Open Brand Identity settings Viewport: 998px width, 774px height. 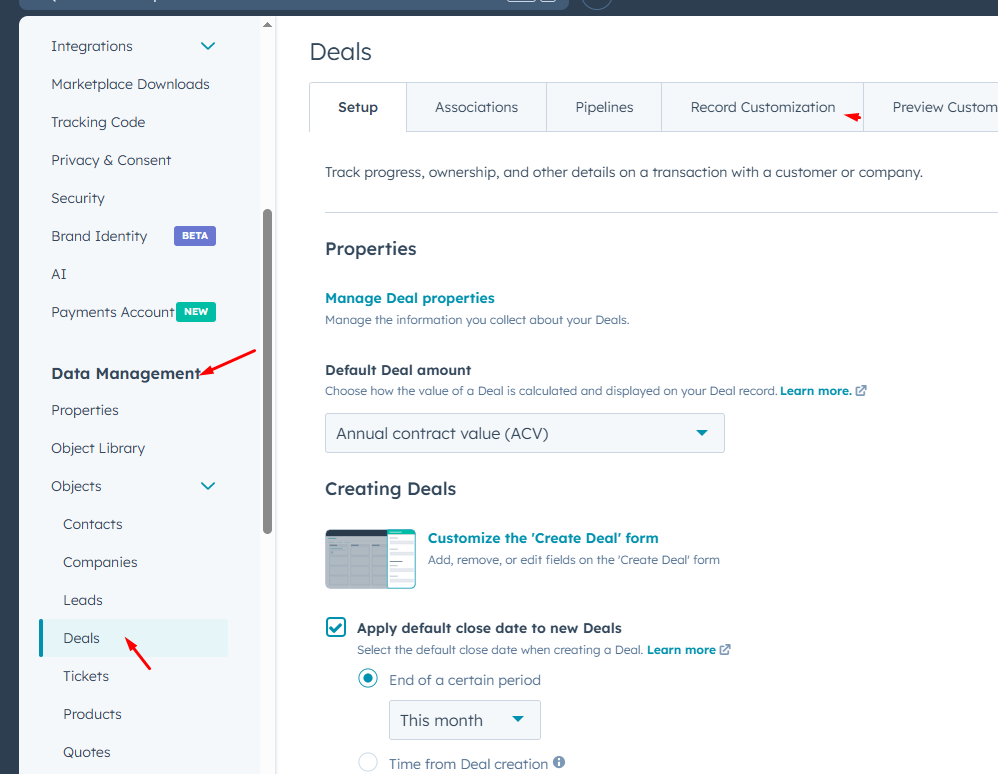(99, 236)
